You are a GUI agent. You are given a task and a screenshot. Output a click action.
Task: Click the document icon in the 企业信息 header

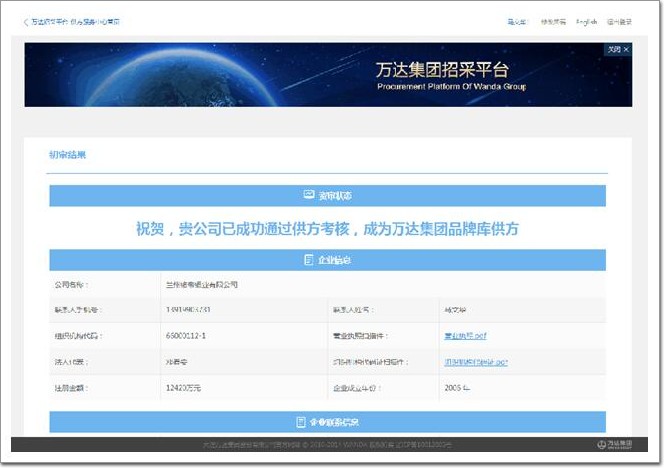[x=309, y=260]
